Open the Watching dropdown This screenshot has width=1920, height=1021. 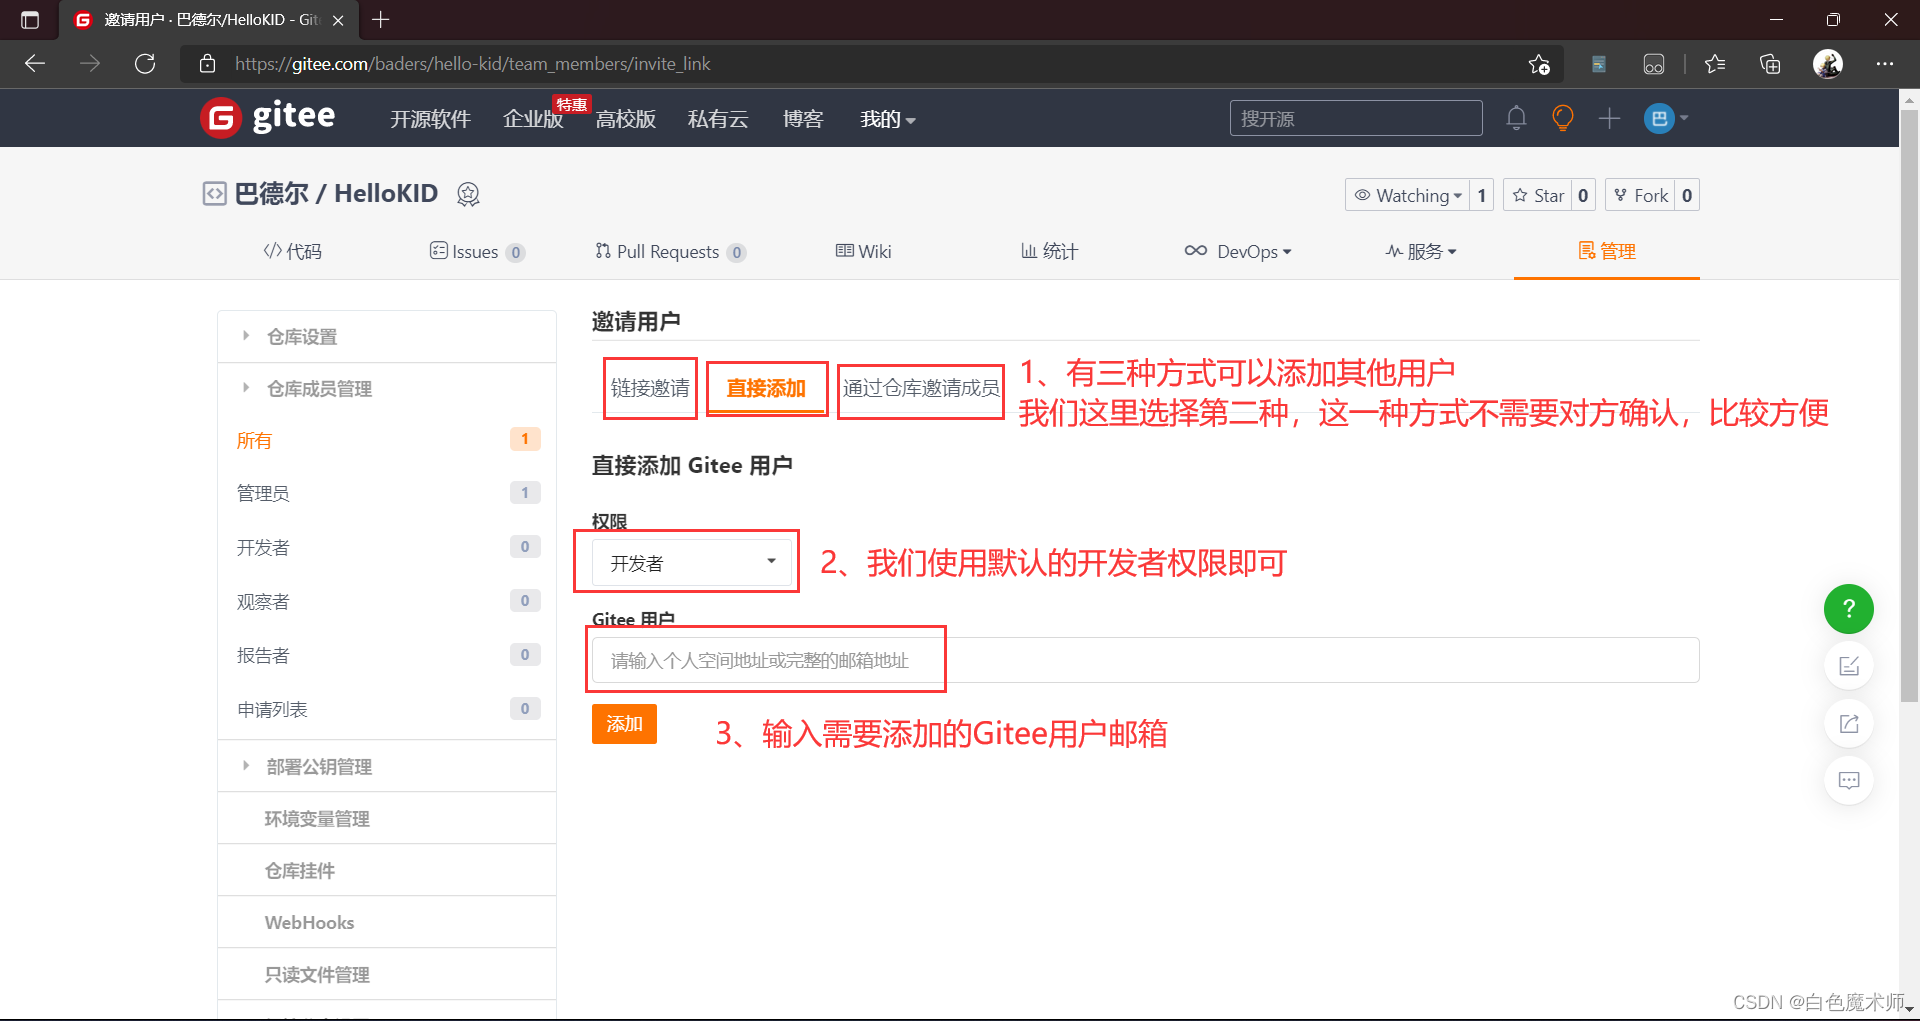(1407, 195)
